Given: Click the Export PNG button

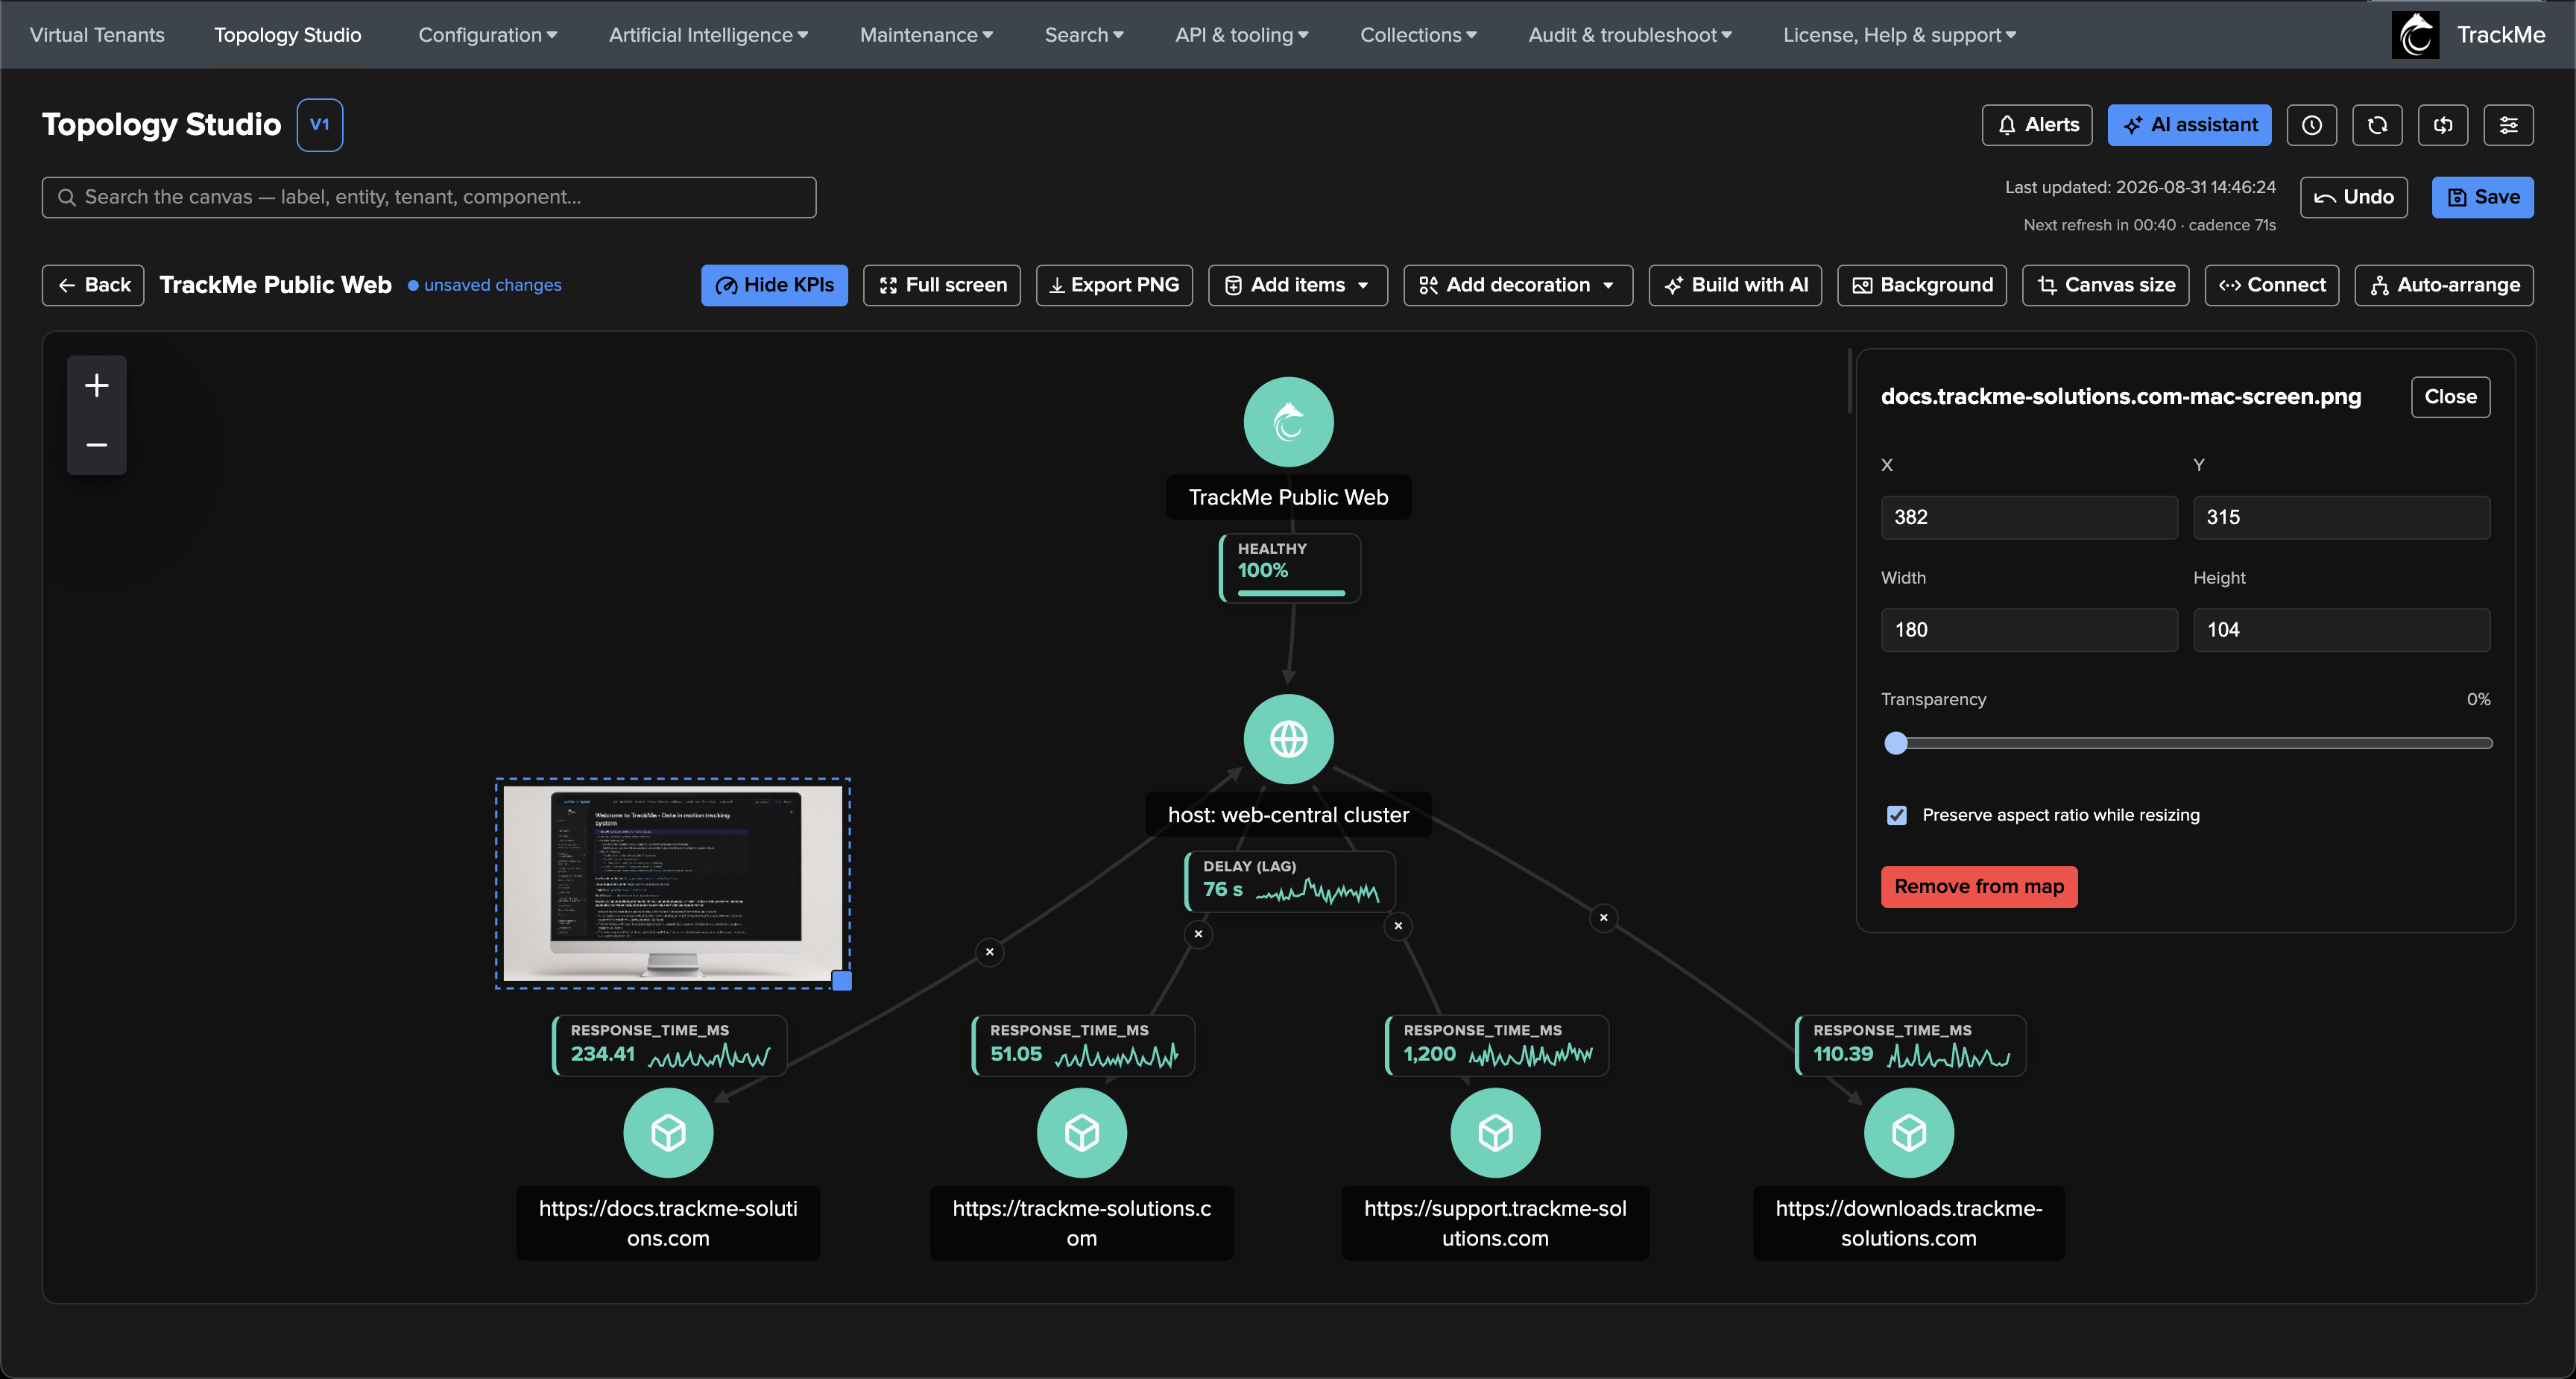Looking at the screenshot, I should [x=1114, y=285].
